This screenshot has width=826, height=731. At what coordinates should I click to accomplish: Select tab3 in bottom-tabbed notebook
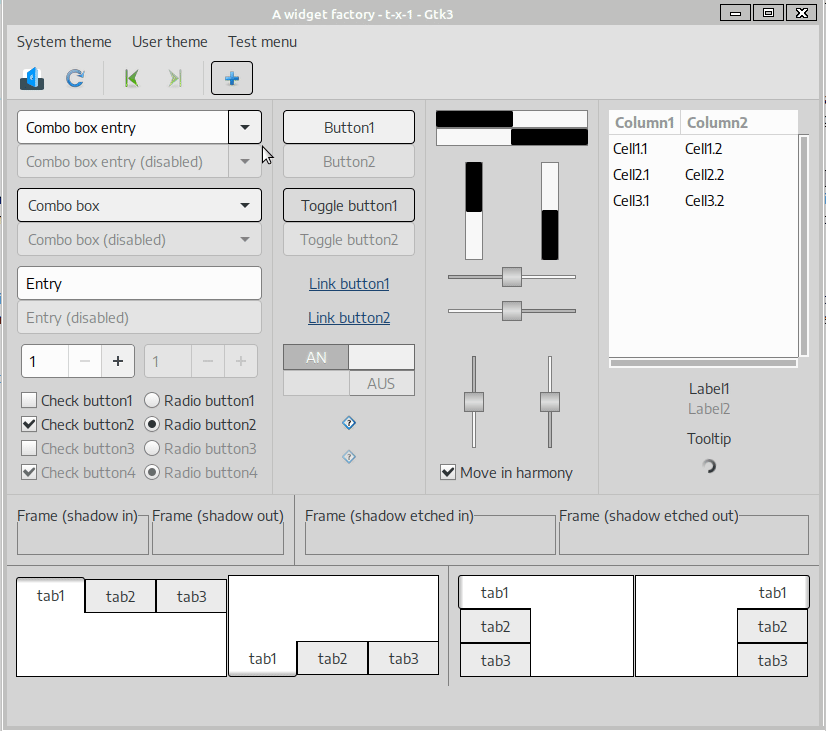click(x=404, y=658)
